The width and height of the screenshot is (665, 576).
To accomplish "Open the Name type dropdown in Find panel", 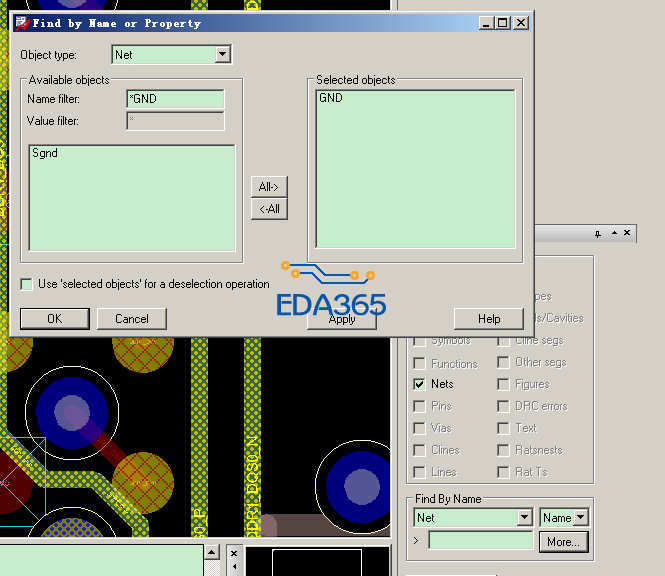I will pyautogui.click(x=580, y=517).
